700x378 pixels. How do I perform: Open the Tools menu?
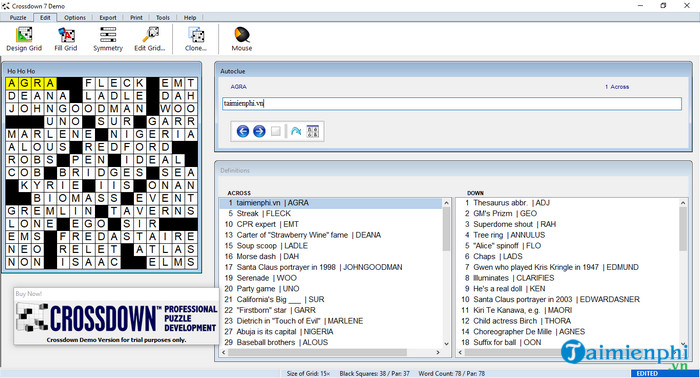[162, 17]
